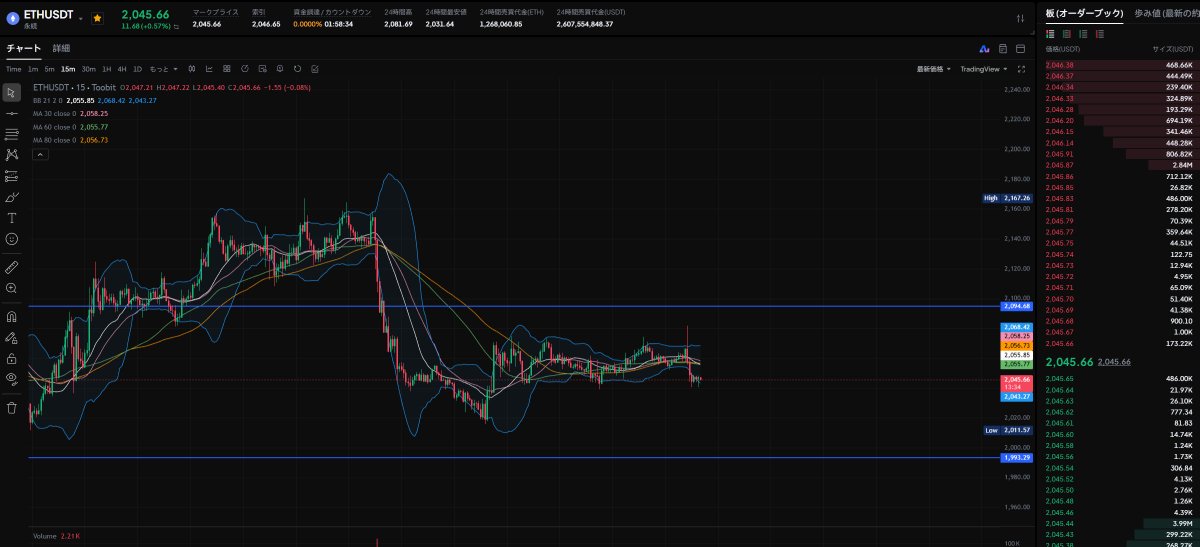Click the alert clock icon in chart toolbar
1200x547 pixels.
pyautogui.click(x=280, y=69)
